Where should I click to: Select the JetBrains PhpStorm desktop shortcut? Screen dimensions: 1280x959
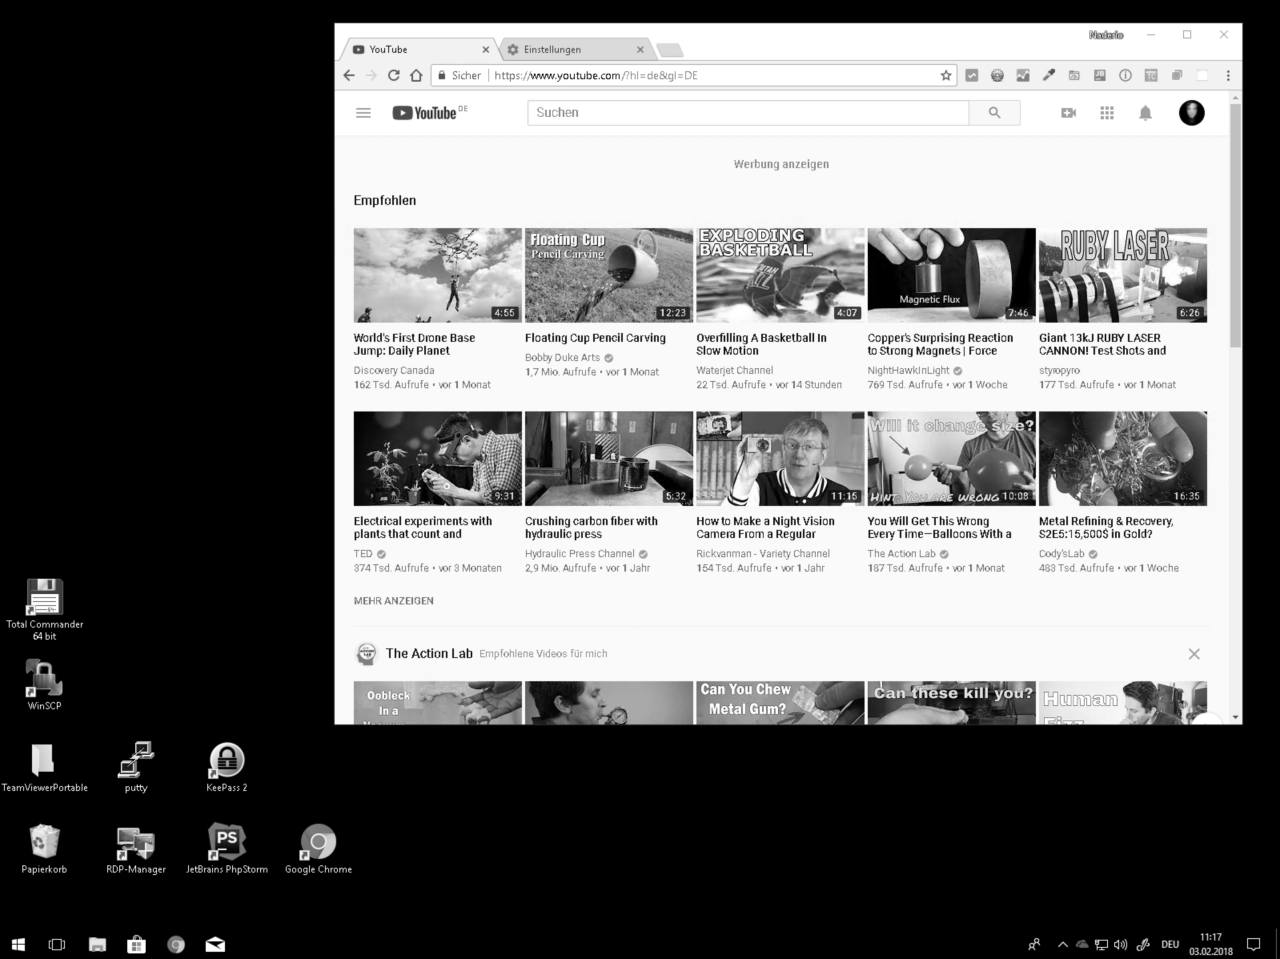click(x=227, y=849)
